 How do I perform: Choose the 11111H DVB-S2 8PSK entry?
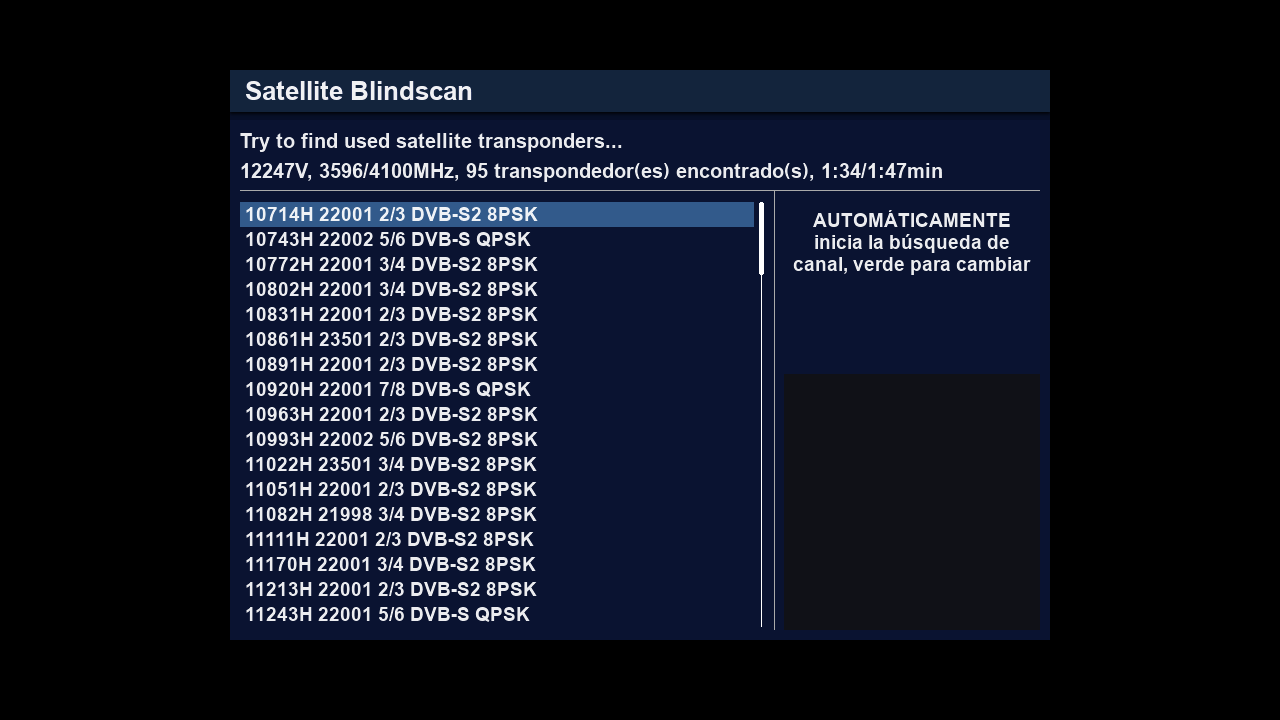coord(389,540)
